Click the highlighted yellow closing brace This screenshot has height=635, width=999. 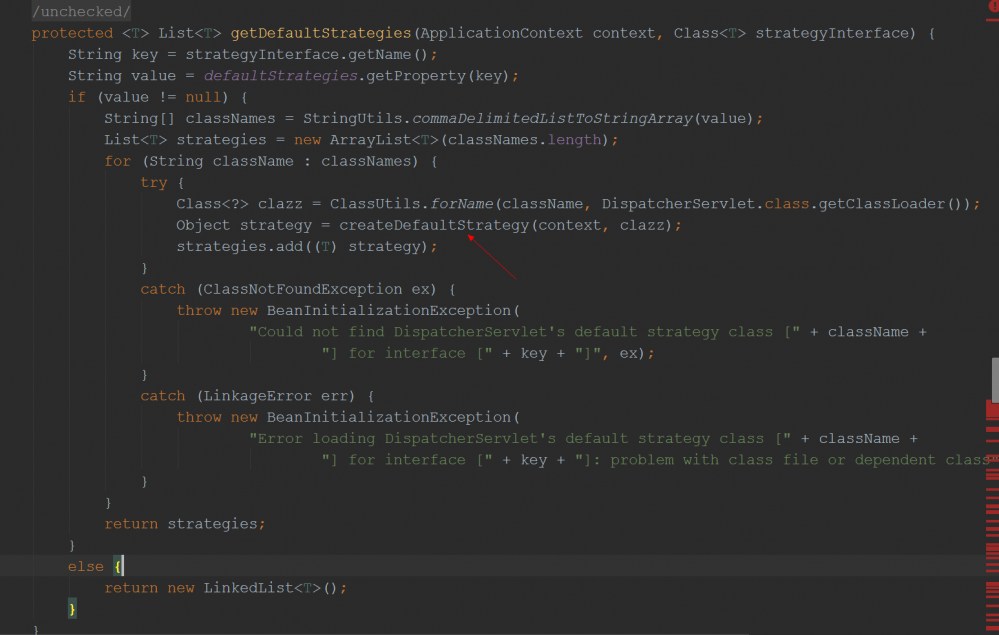coord(72,609)
